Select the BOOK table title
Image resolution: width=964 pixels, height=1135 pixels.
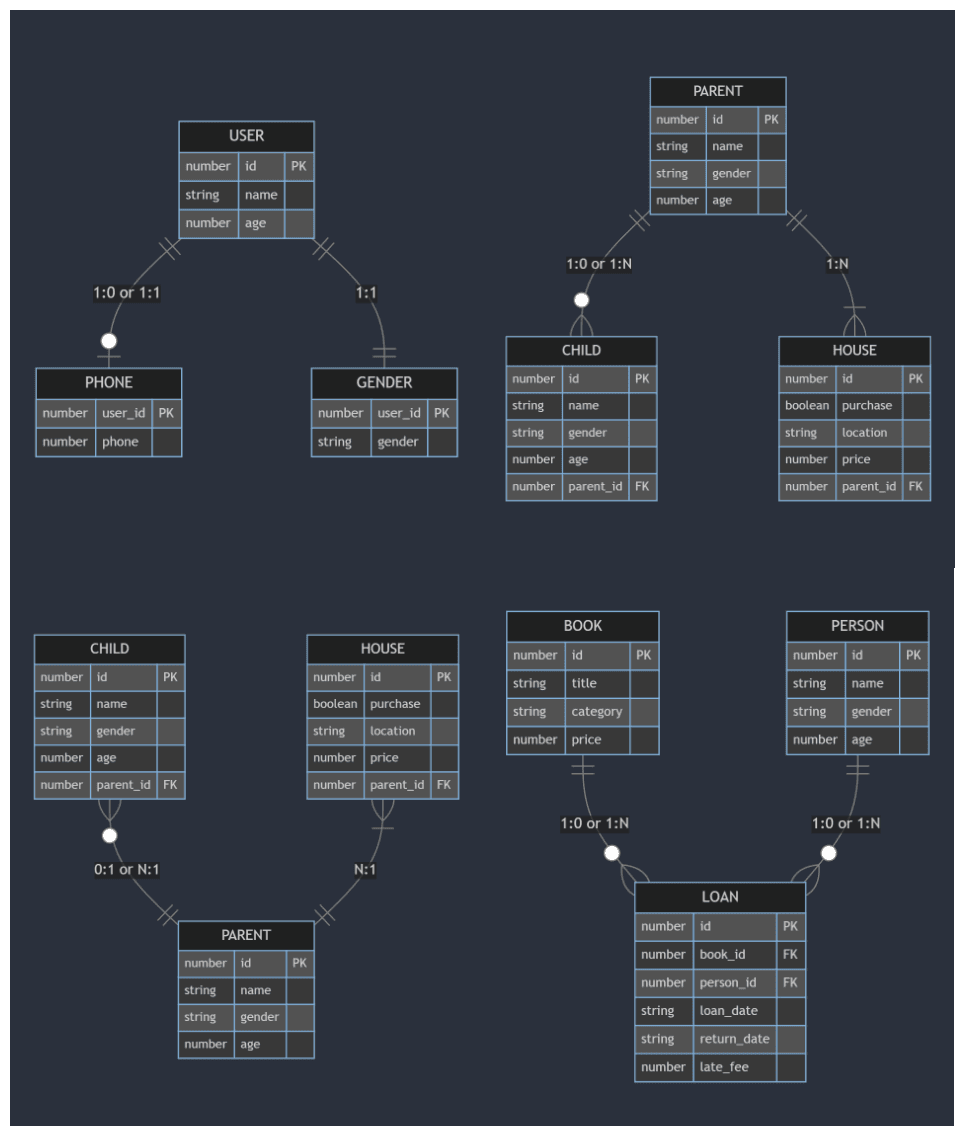[582, 626]
